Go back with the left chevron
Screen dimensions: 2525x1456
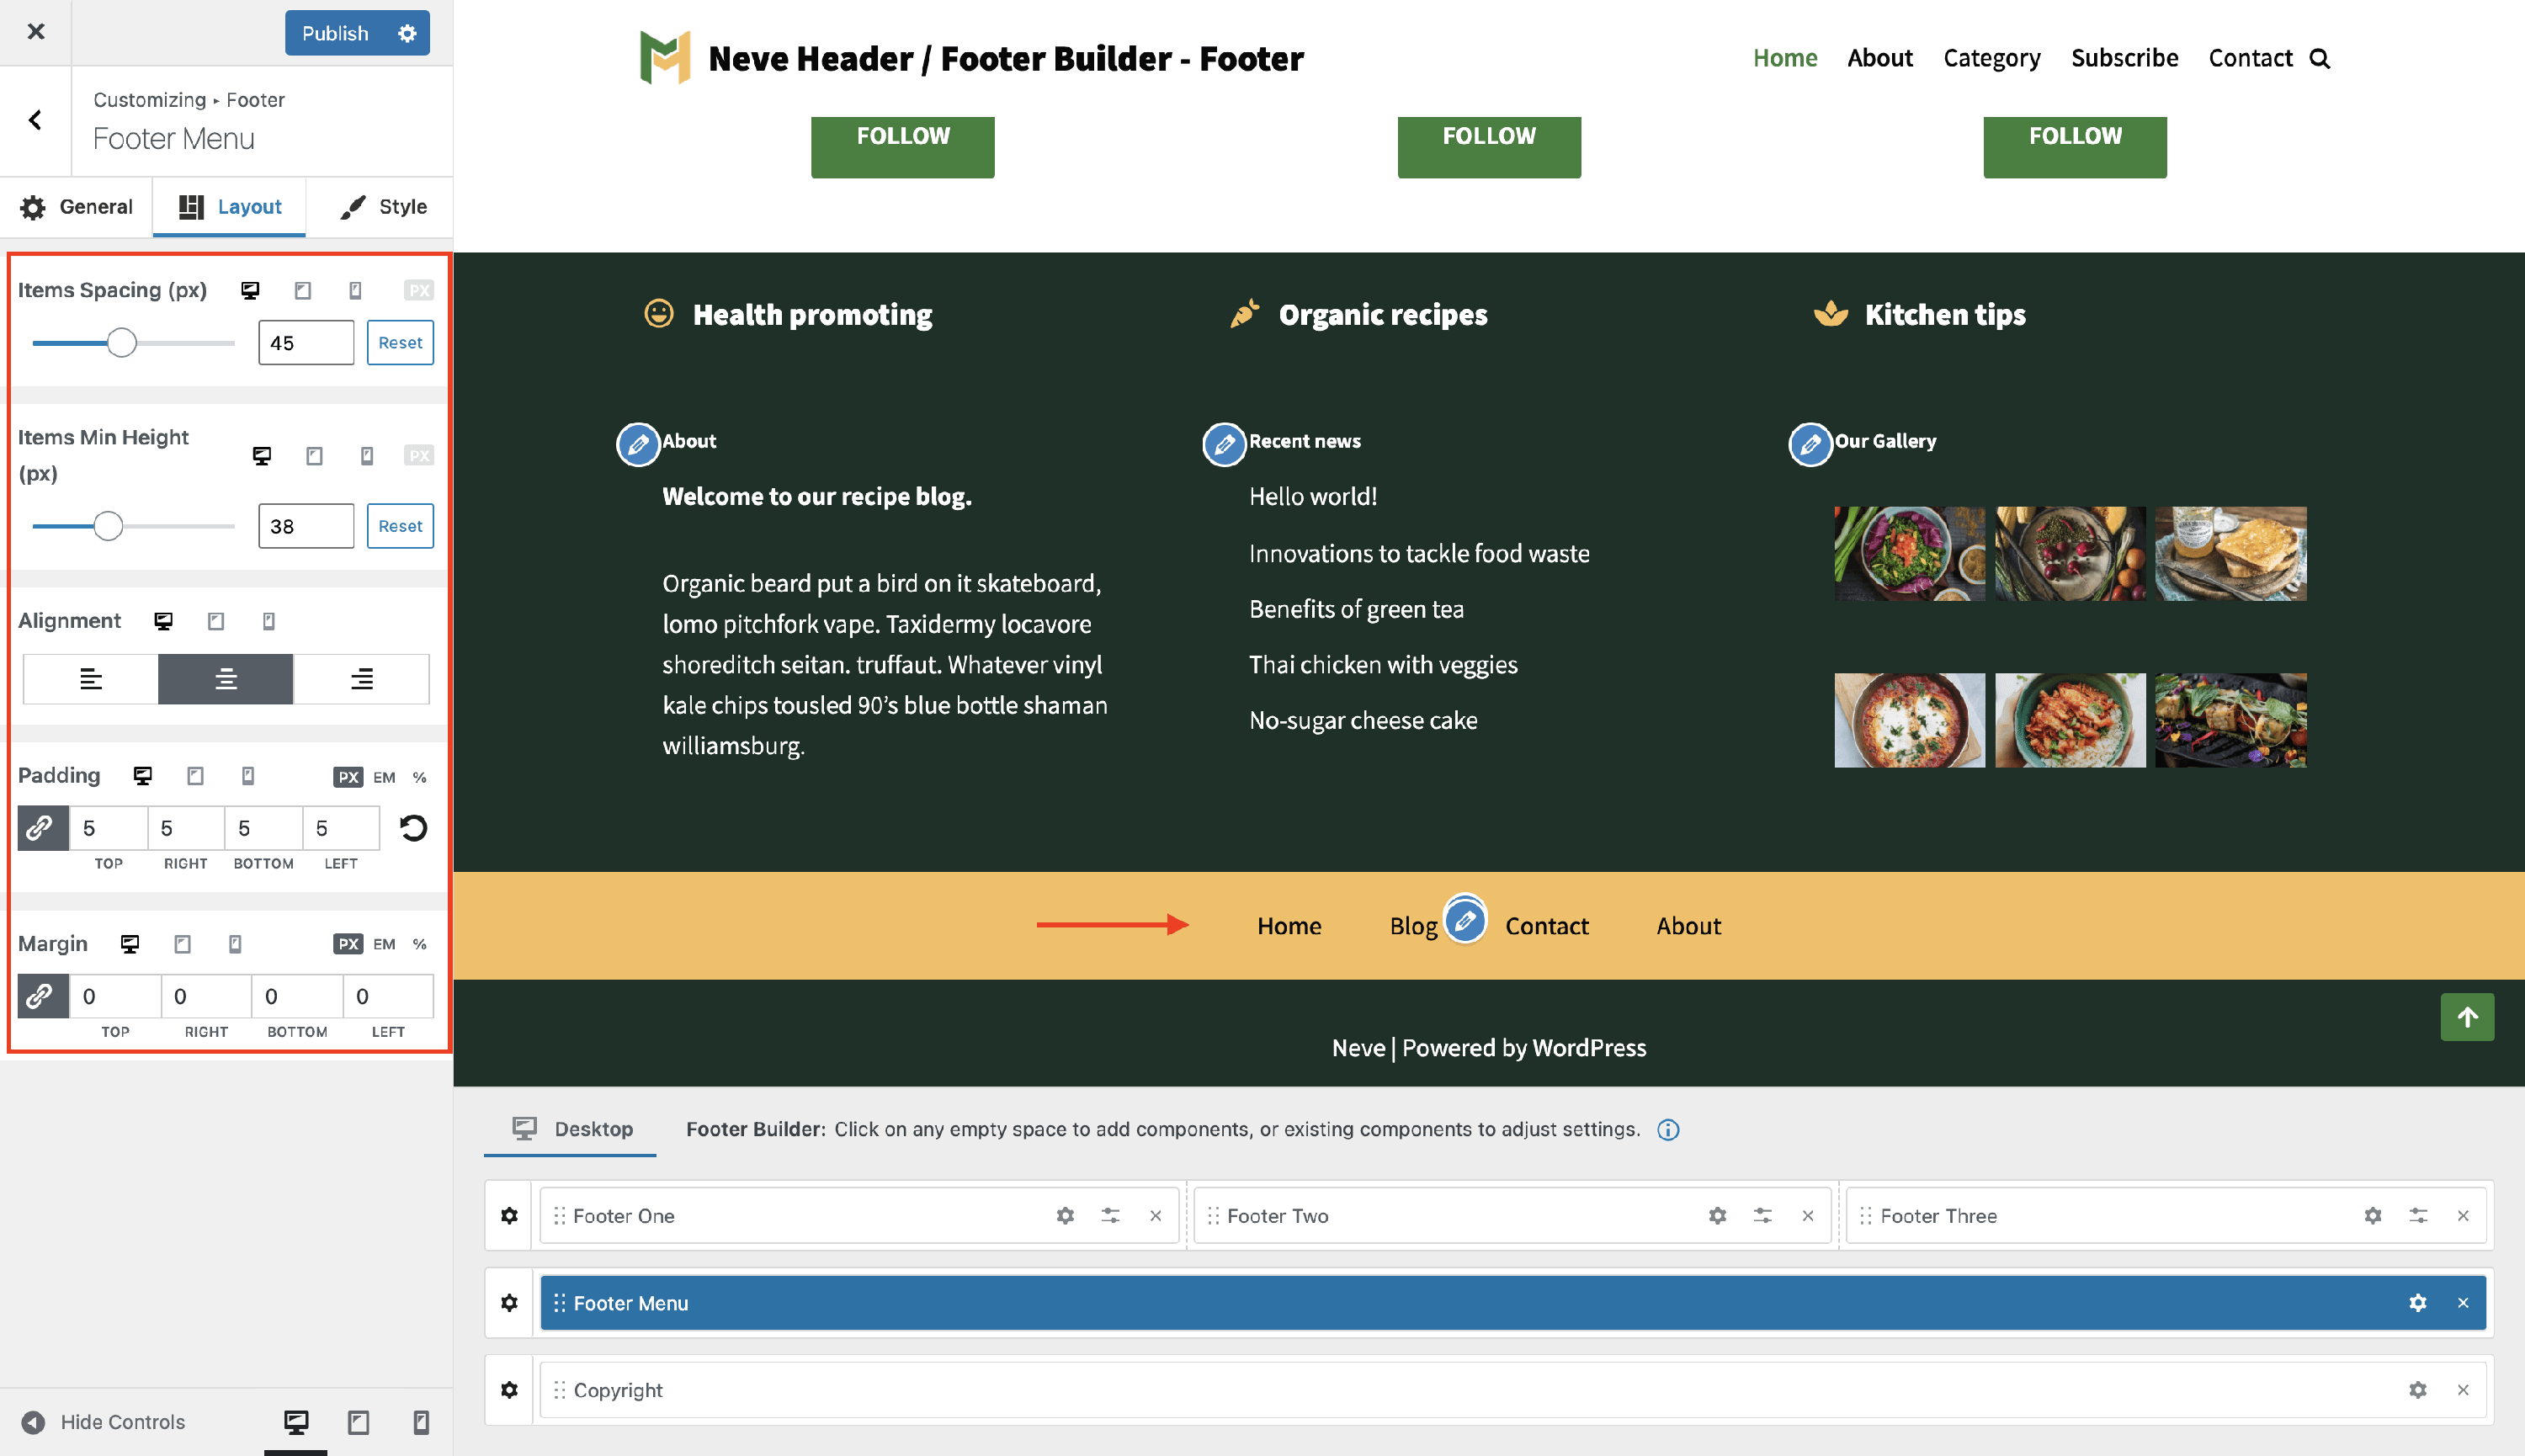click(x=35, y=120)
